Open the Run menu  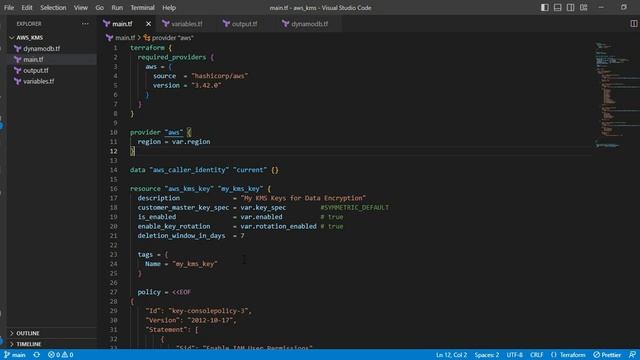pyautogui.click(x=117, y=8)
